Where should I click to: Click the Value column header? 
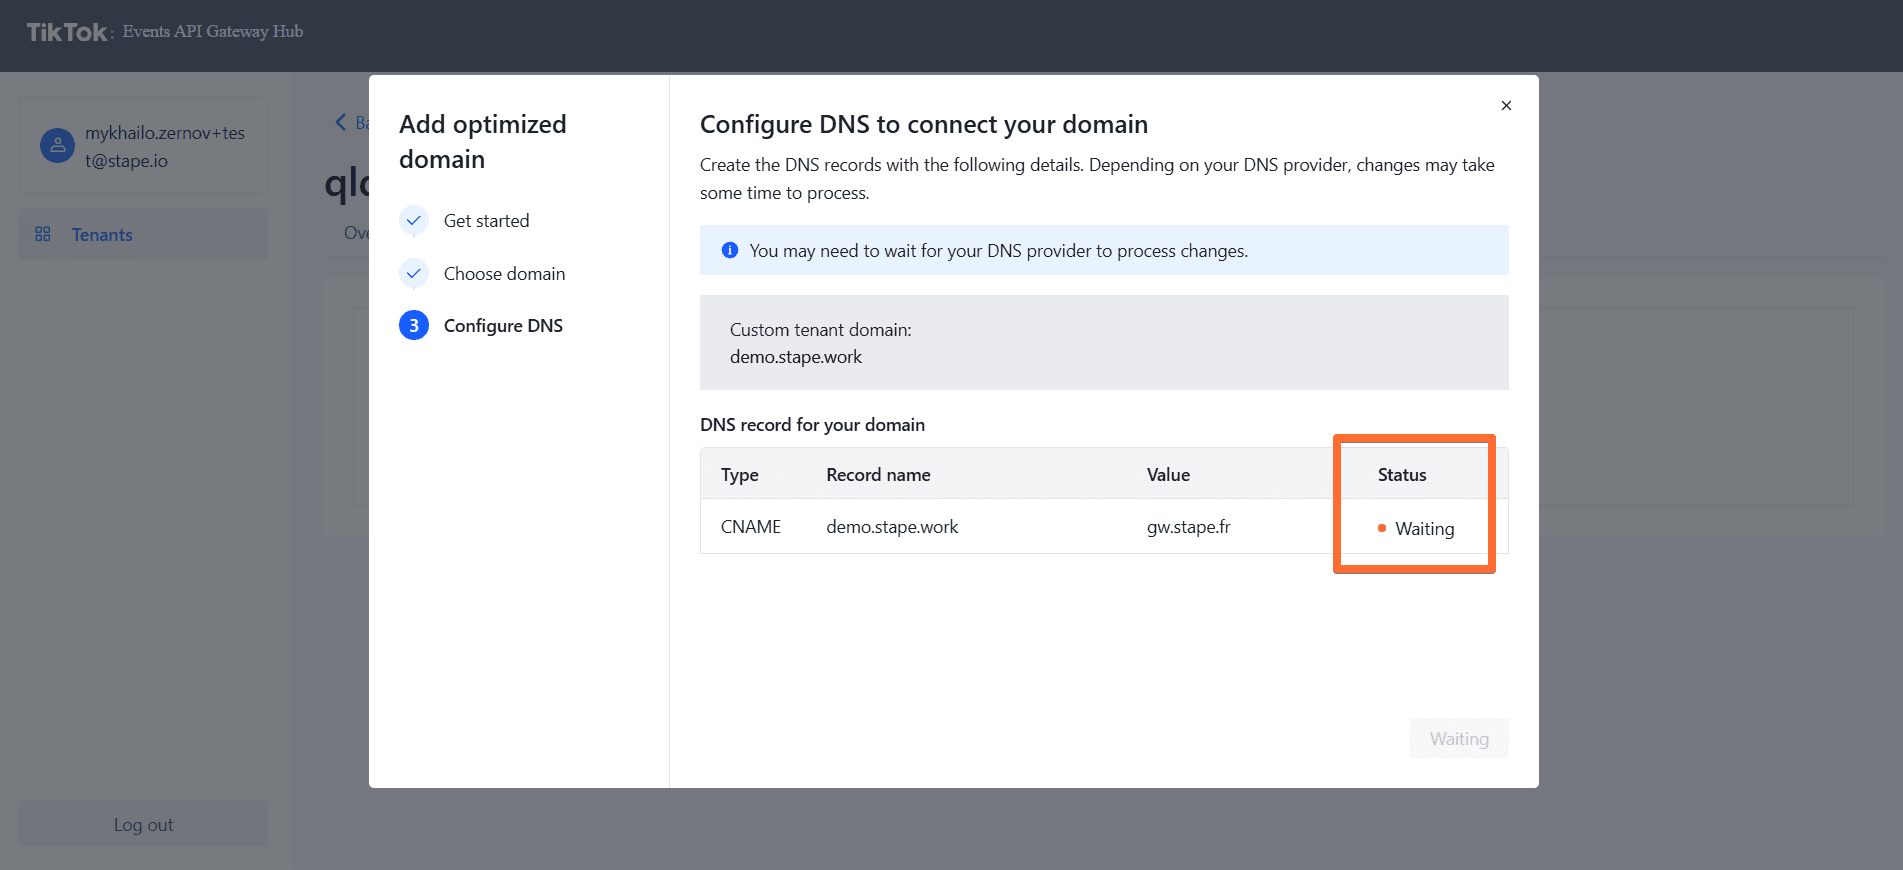(1168, 475)
